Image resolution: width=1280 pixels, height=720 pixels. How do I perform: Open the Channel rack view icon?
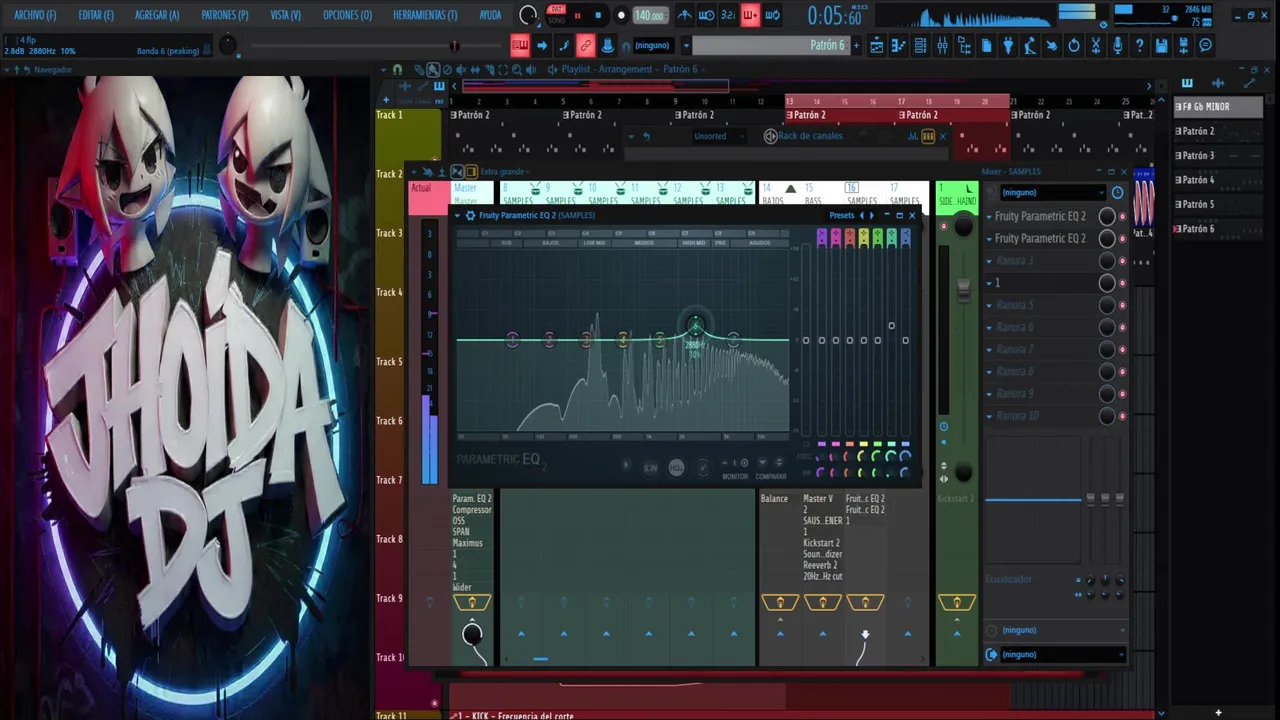920,45
